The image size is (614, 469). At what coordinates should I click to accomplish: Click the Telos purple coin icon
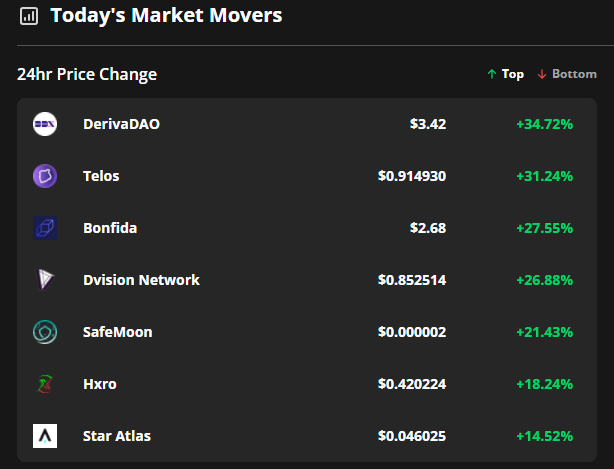coord(45,176)
